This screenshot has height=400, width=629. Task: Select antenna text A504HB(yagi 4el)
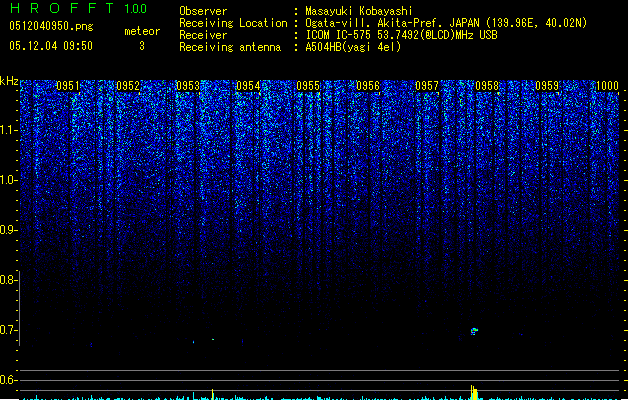pos(353,47)
